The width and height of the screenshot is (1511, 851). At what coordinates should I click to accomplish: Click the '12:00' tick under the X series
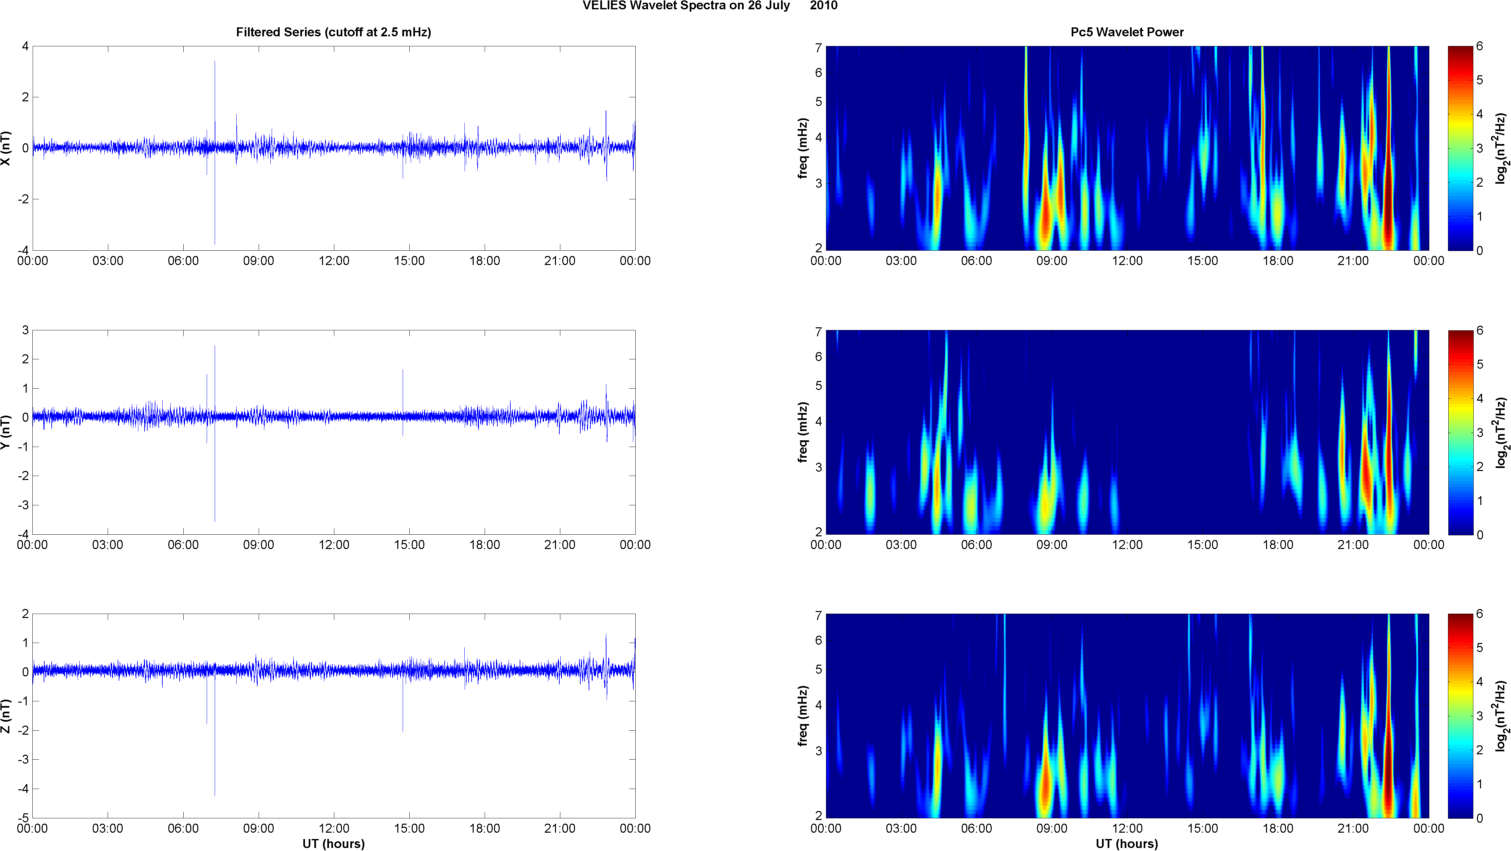(x=334, y=261)
